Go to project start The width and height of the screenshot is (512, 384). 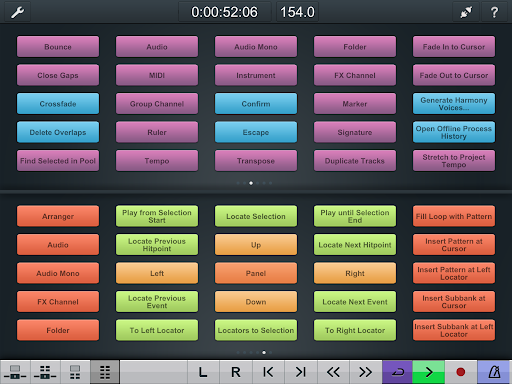tap(268, 372)
